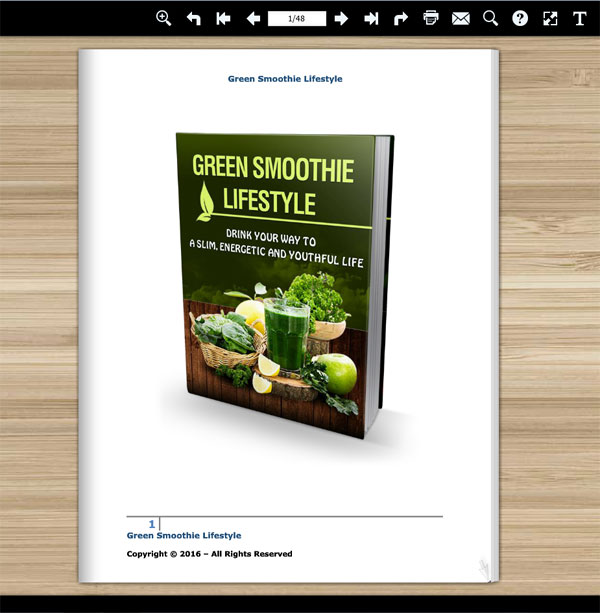Viewport: 600px width, 613px height.
Task: Print the flipbook with printer icon
Action: coord(431,18)
